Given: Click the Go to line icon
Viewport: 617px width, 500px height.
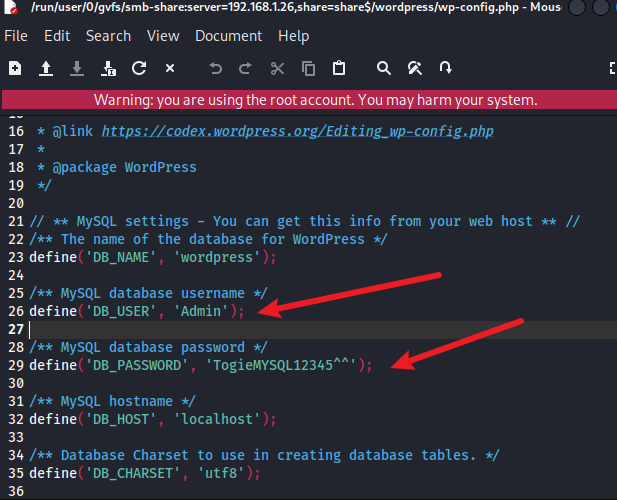Looking at the screenshot, I should (x=445, y=68).
